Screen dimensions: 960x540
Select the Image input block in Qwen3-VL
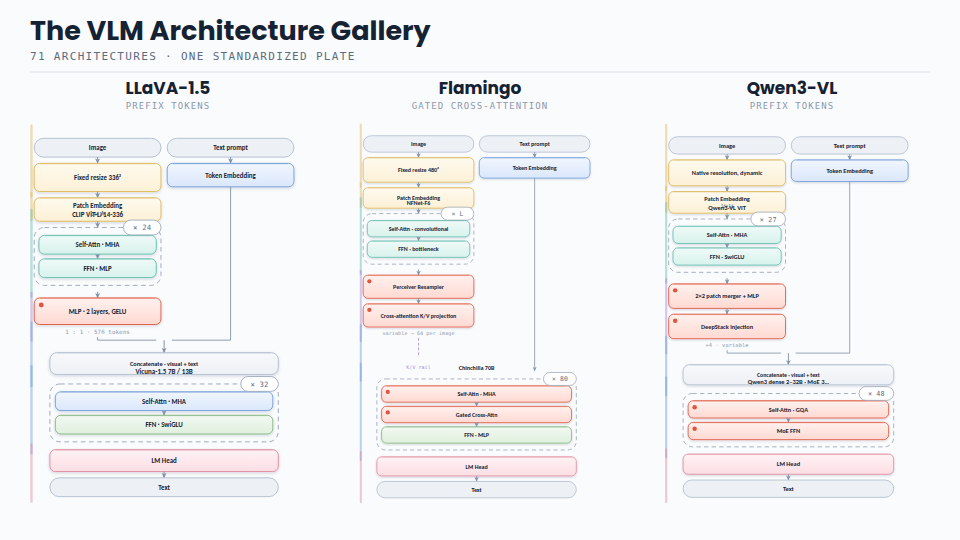(x=727, y=146)
